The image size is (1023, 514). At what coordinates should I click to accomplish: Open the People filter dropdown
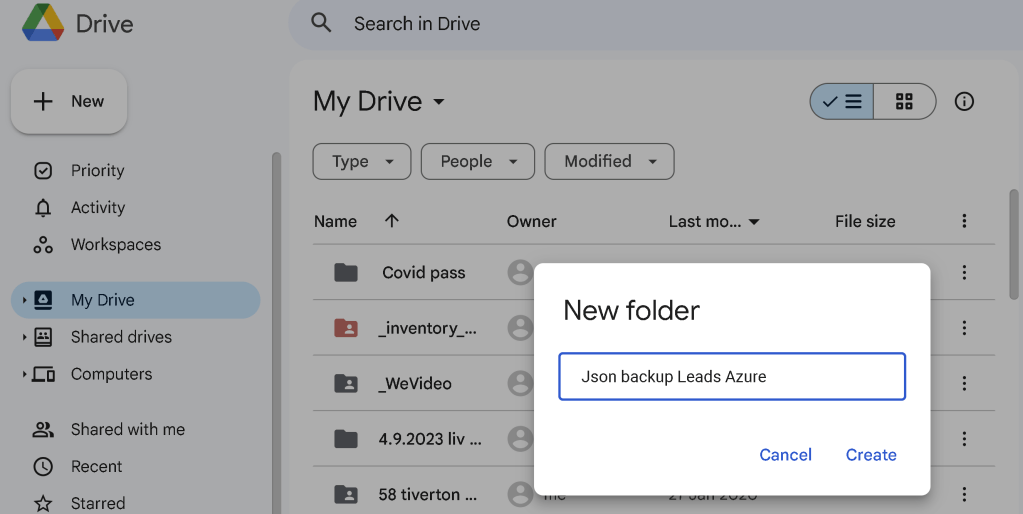[478, 162]
